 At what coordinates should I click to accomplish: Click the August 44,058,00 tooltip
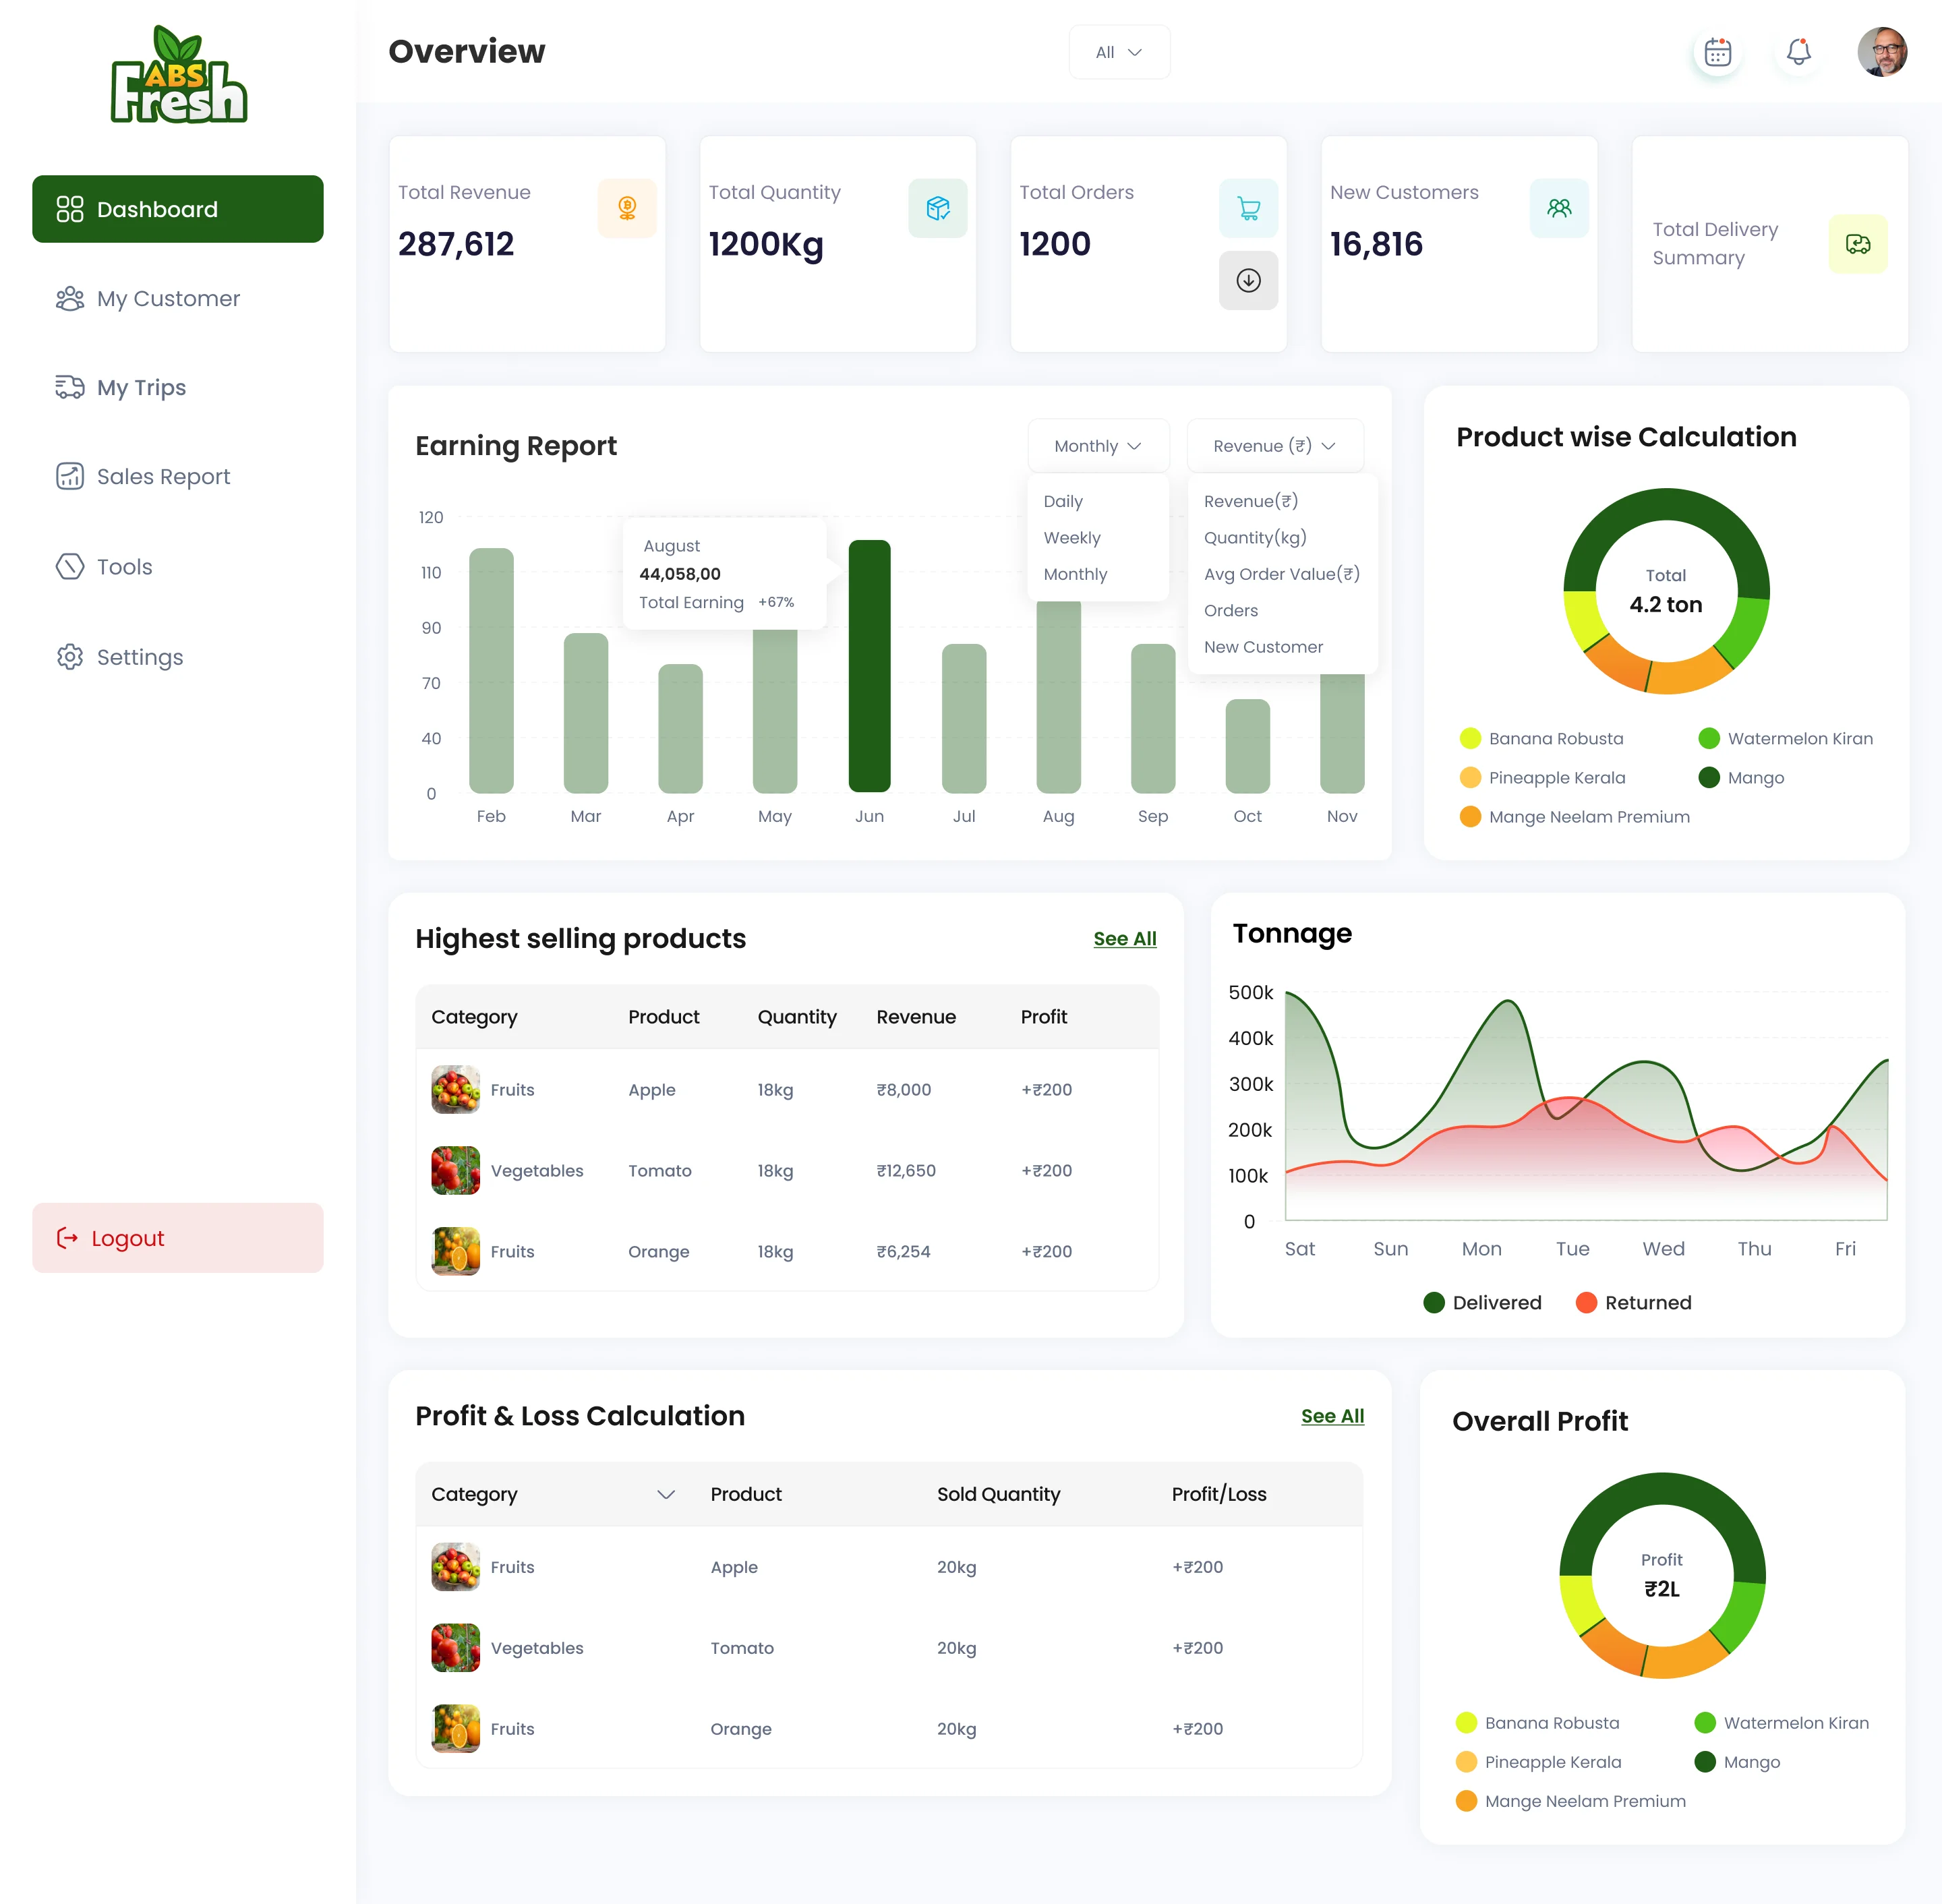[x=725, y=574]
